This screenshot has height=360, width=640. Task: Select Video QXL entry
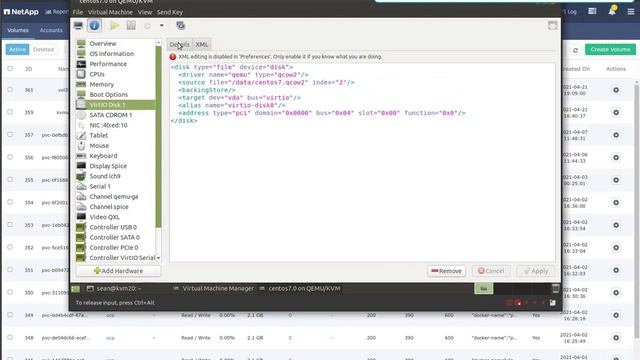pyautogui.click(x=115, y=217)
